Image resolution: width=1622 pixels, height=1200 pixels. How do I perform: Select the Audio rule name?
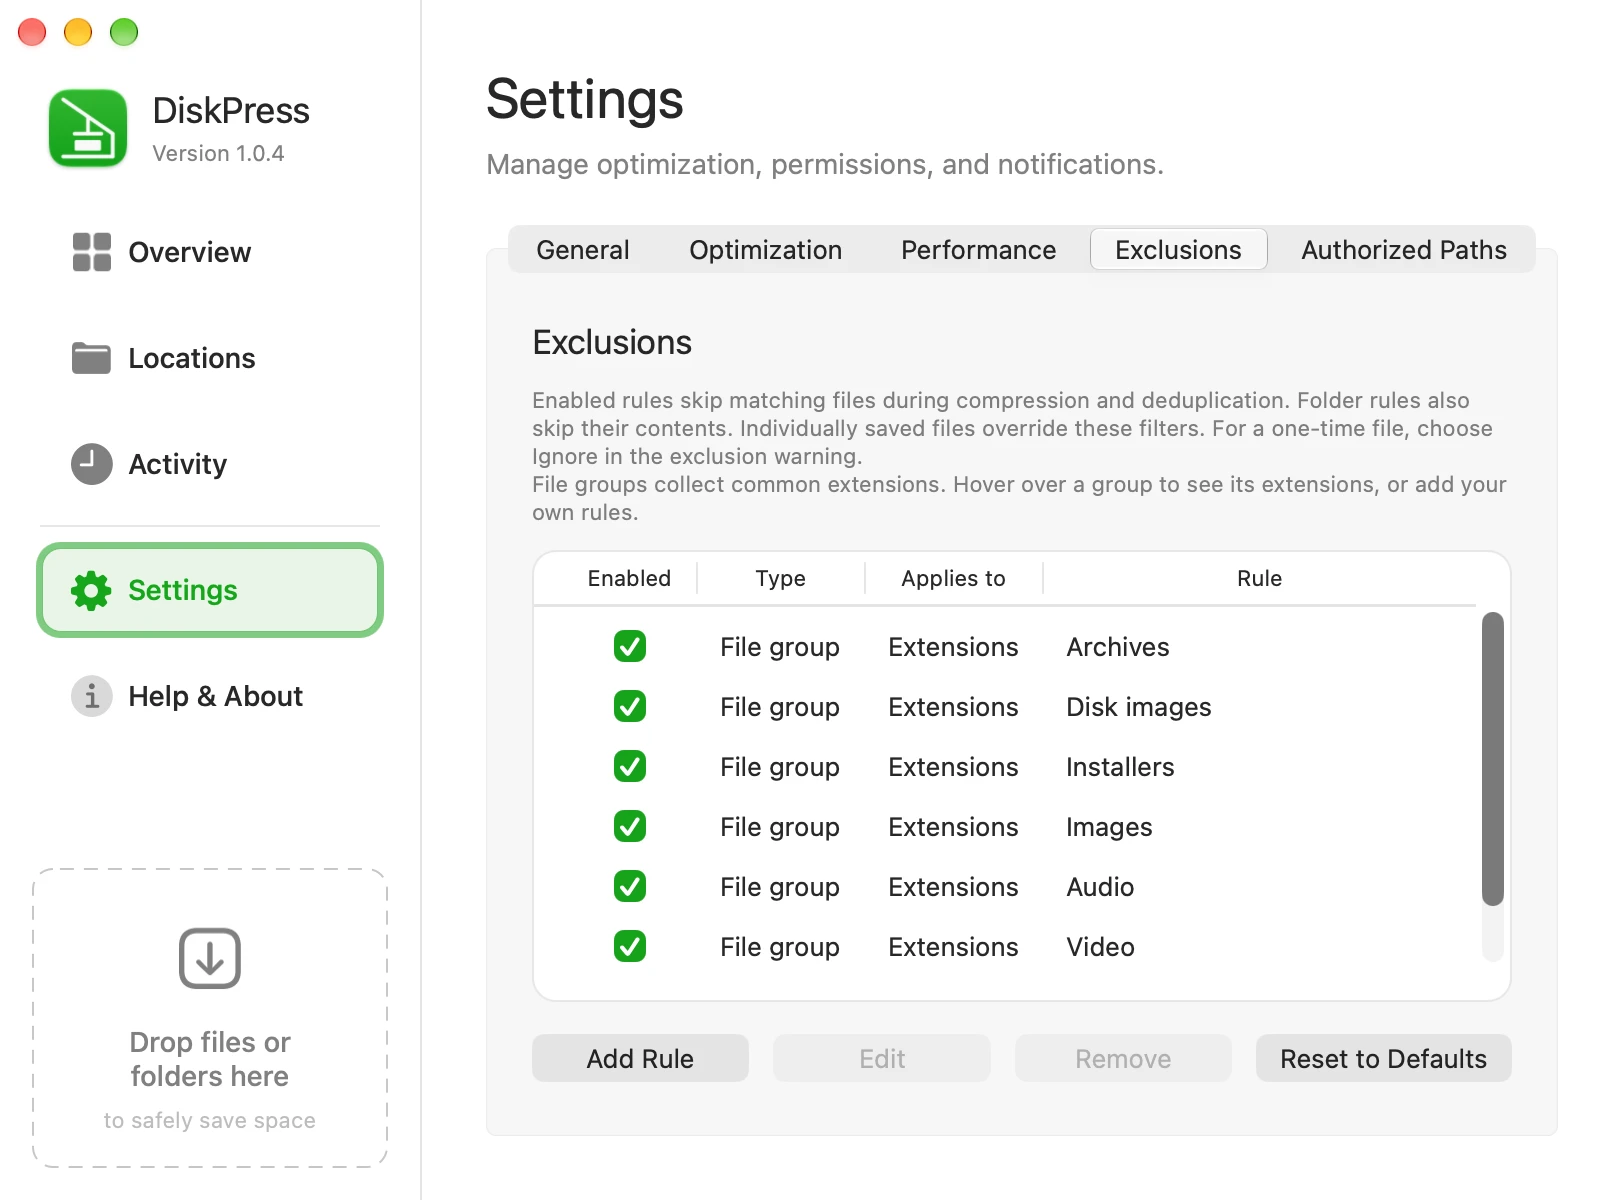pyautogui.click(x=1100, y=887)
